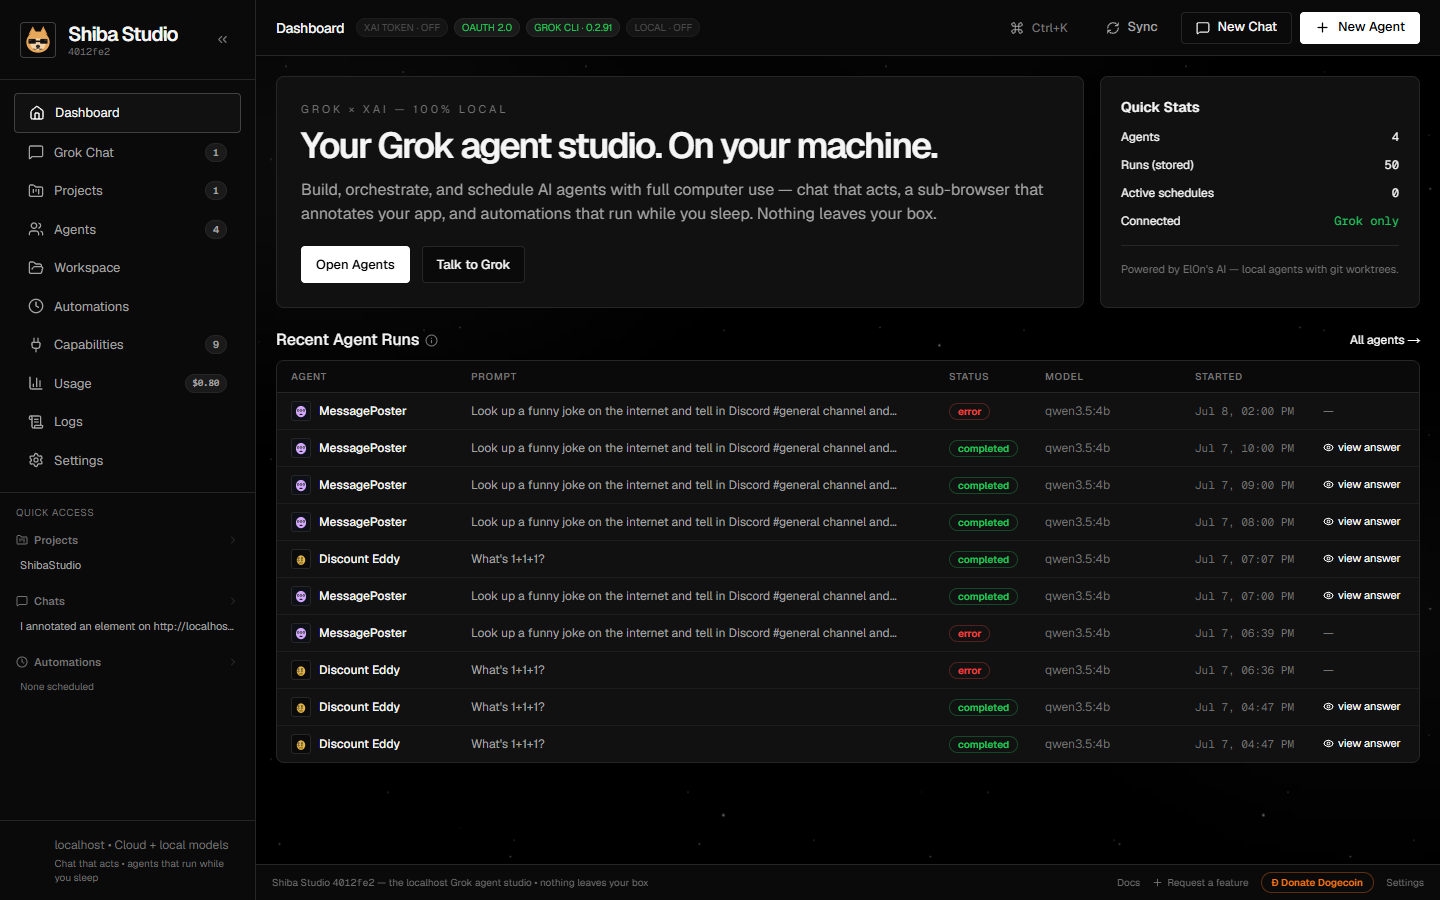
Task: Create a New Agent from the header
Action: [x=1360, y=28]
